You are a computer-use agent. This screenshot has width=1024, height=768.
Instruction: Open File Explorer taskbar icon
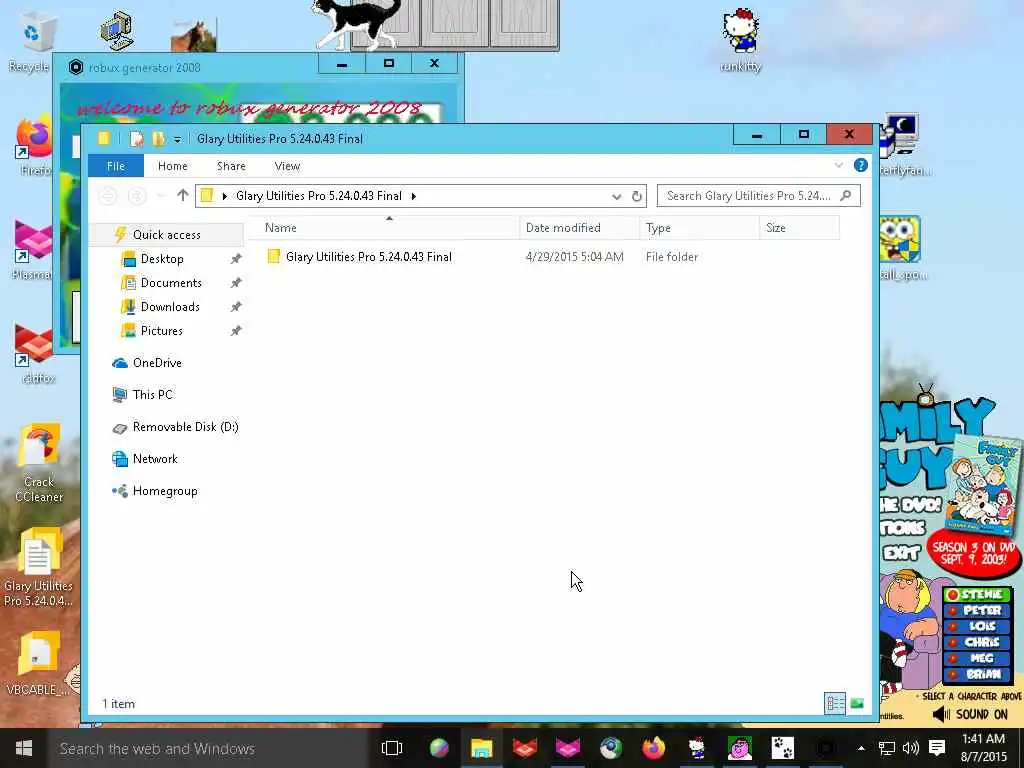(481, 748)
